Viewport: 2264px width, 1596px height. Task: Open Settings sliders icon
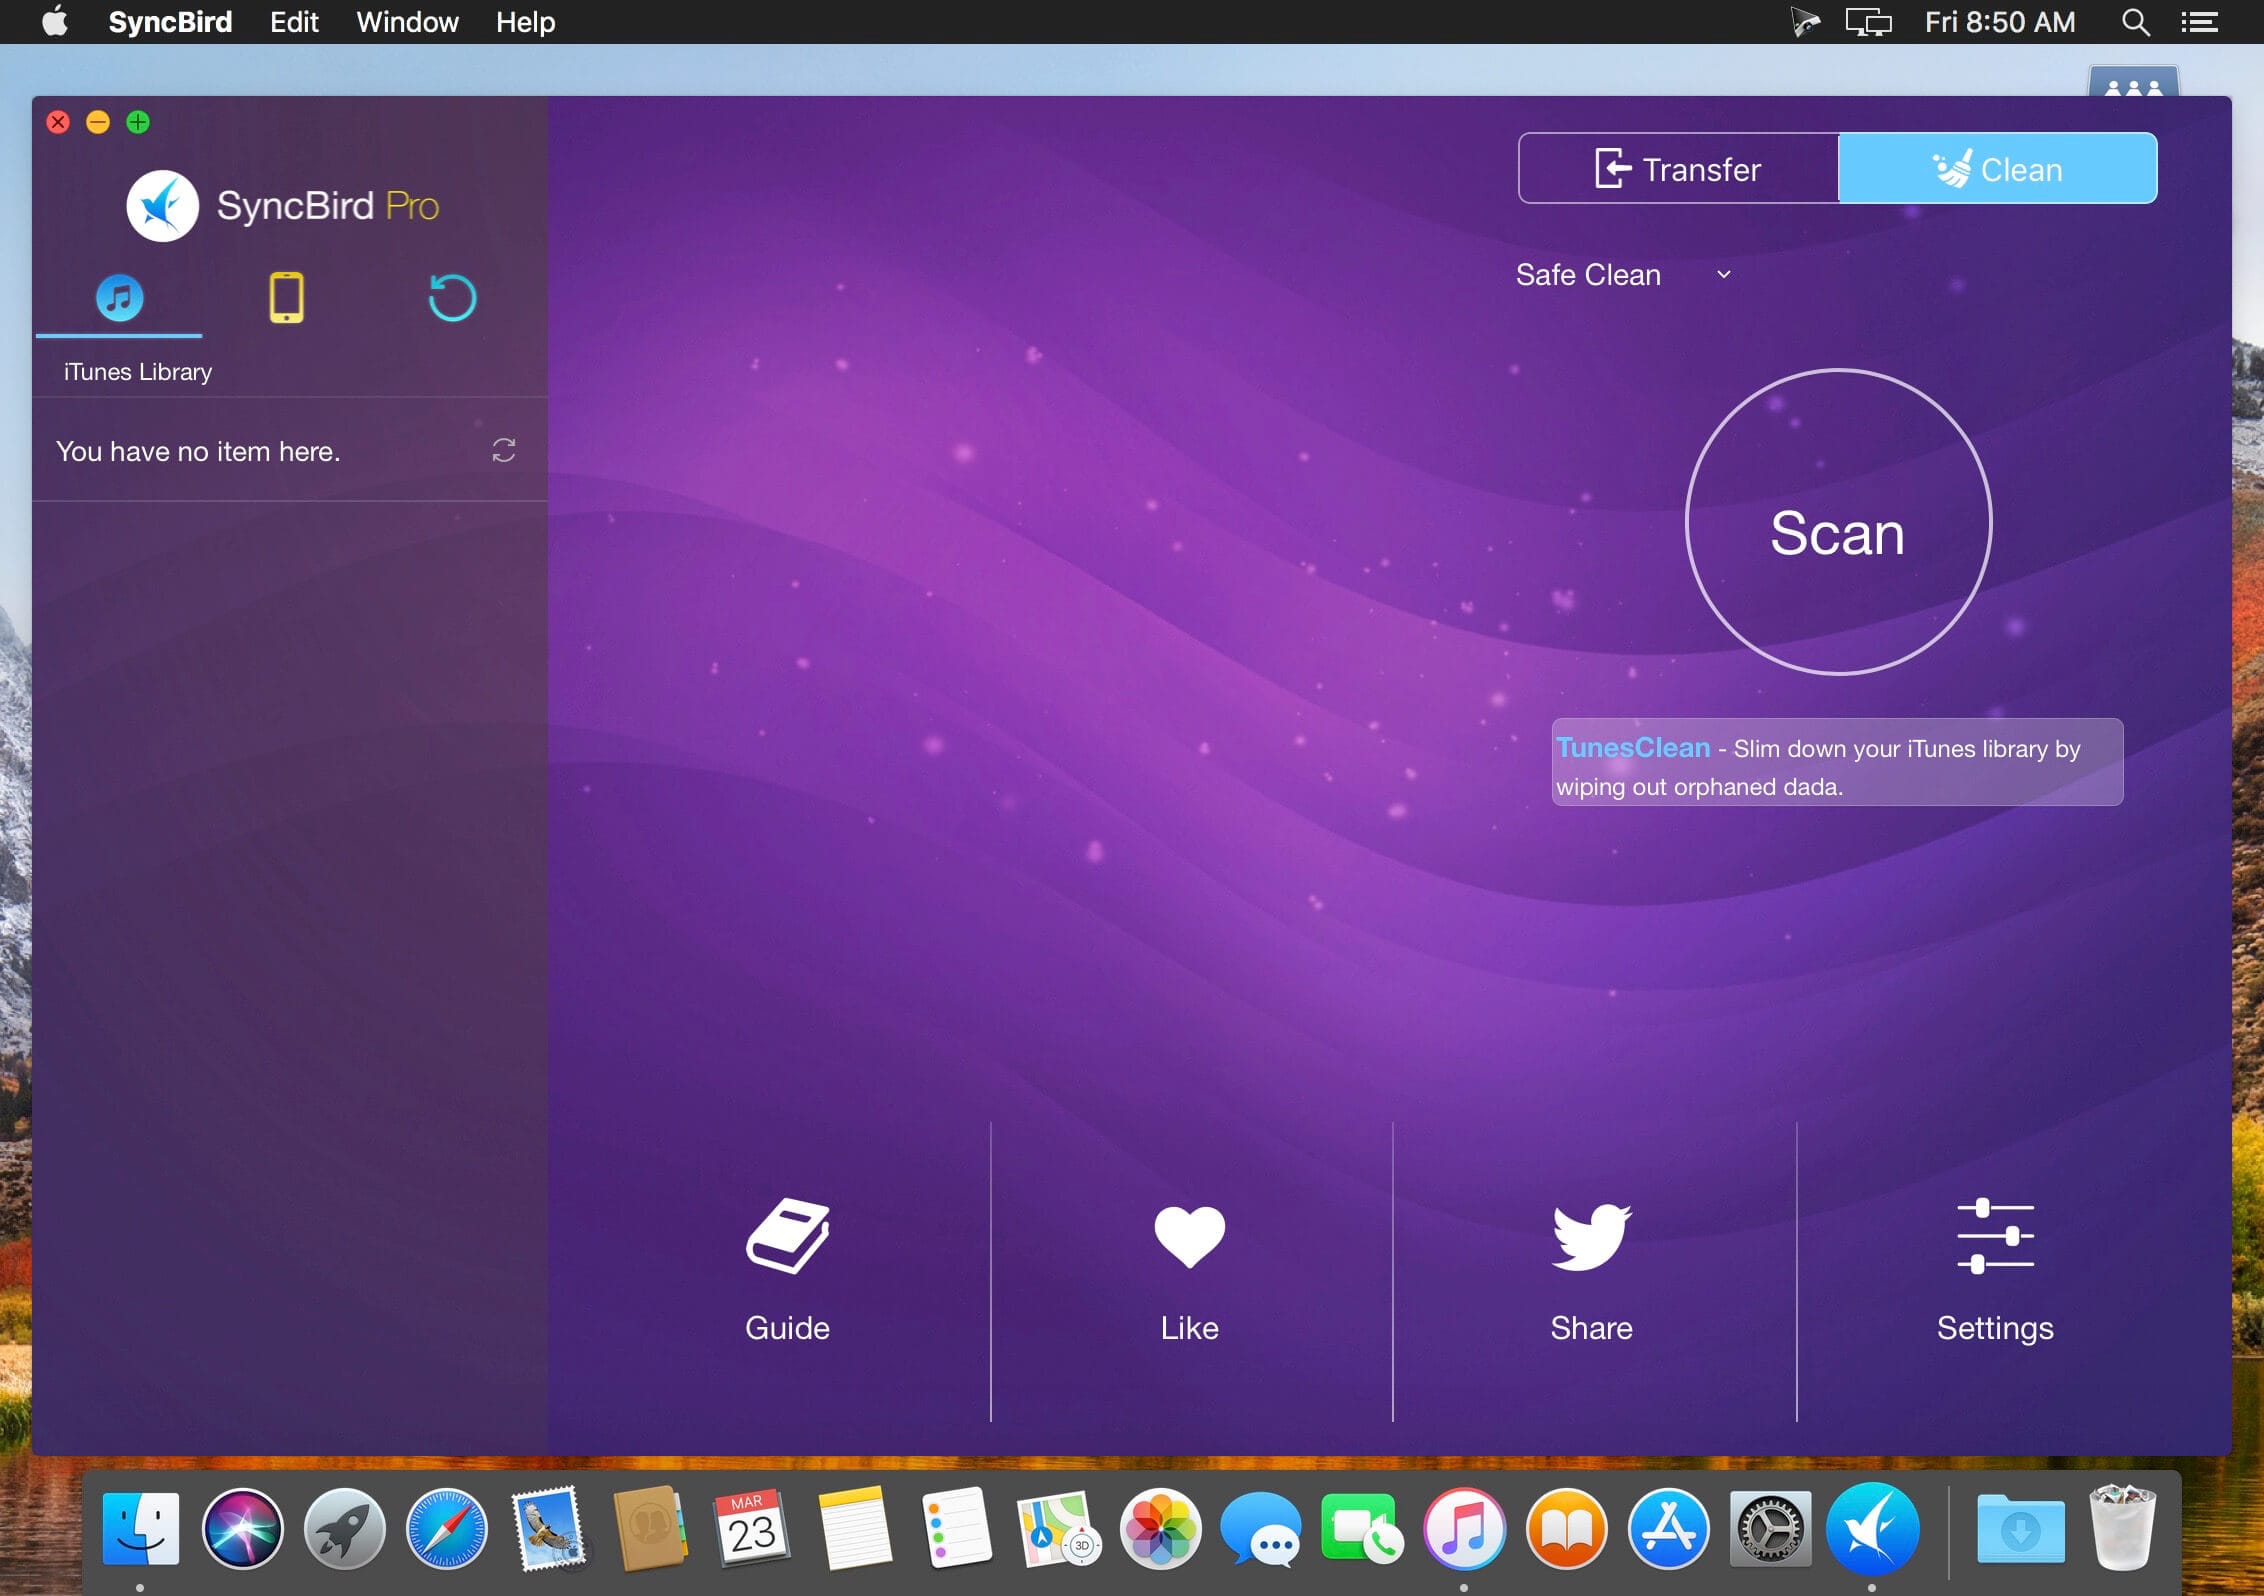point(1995,1237)
